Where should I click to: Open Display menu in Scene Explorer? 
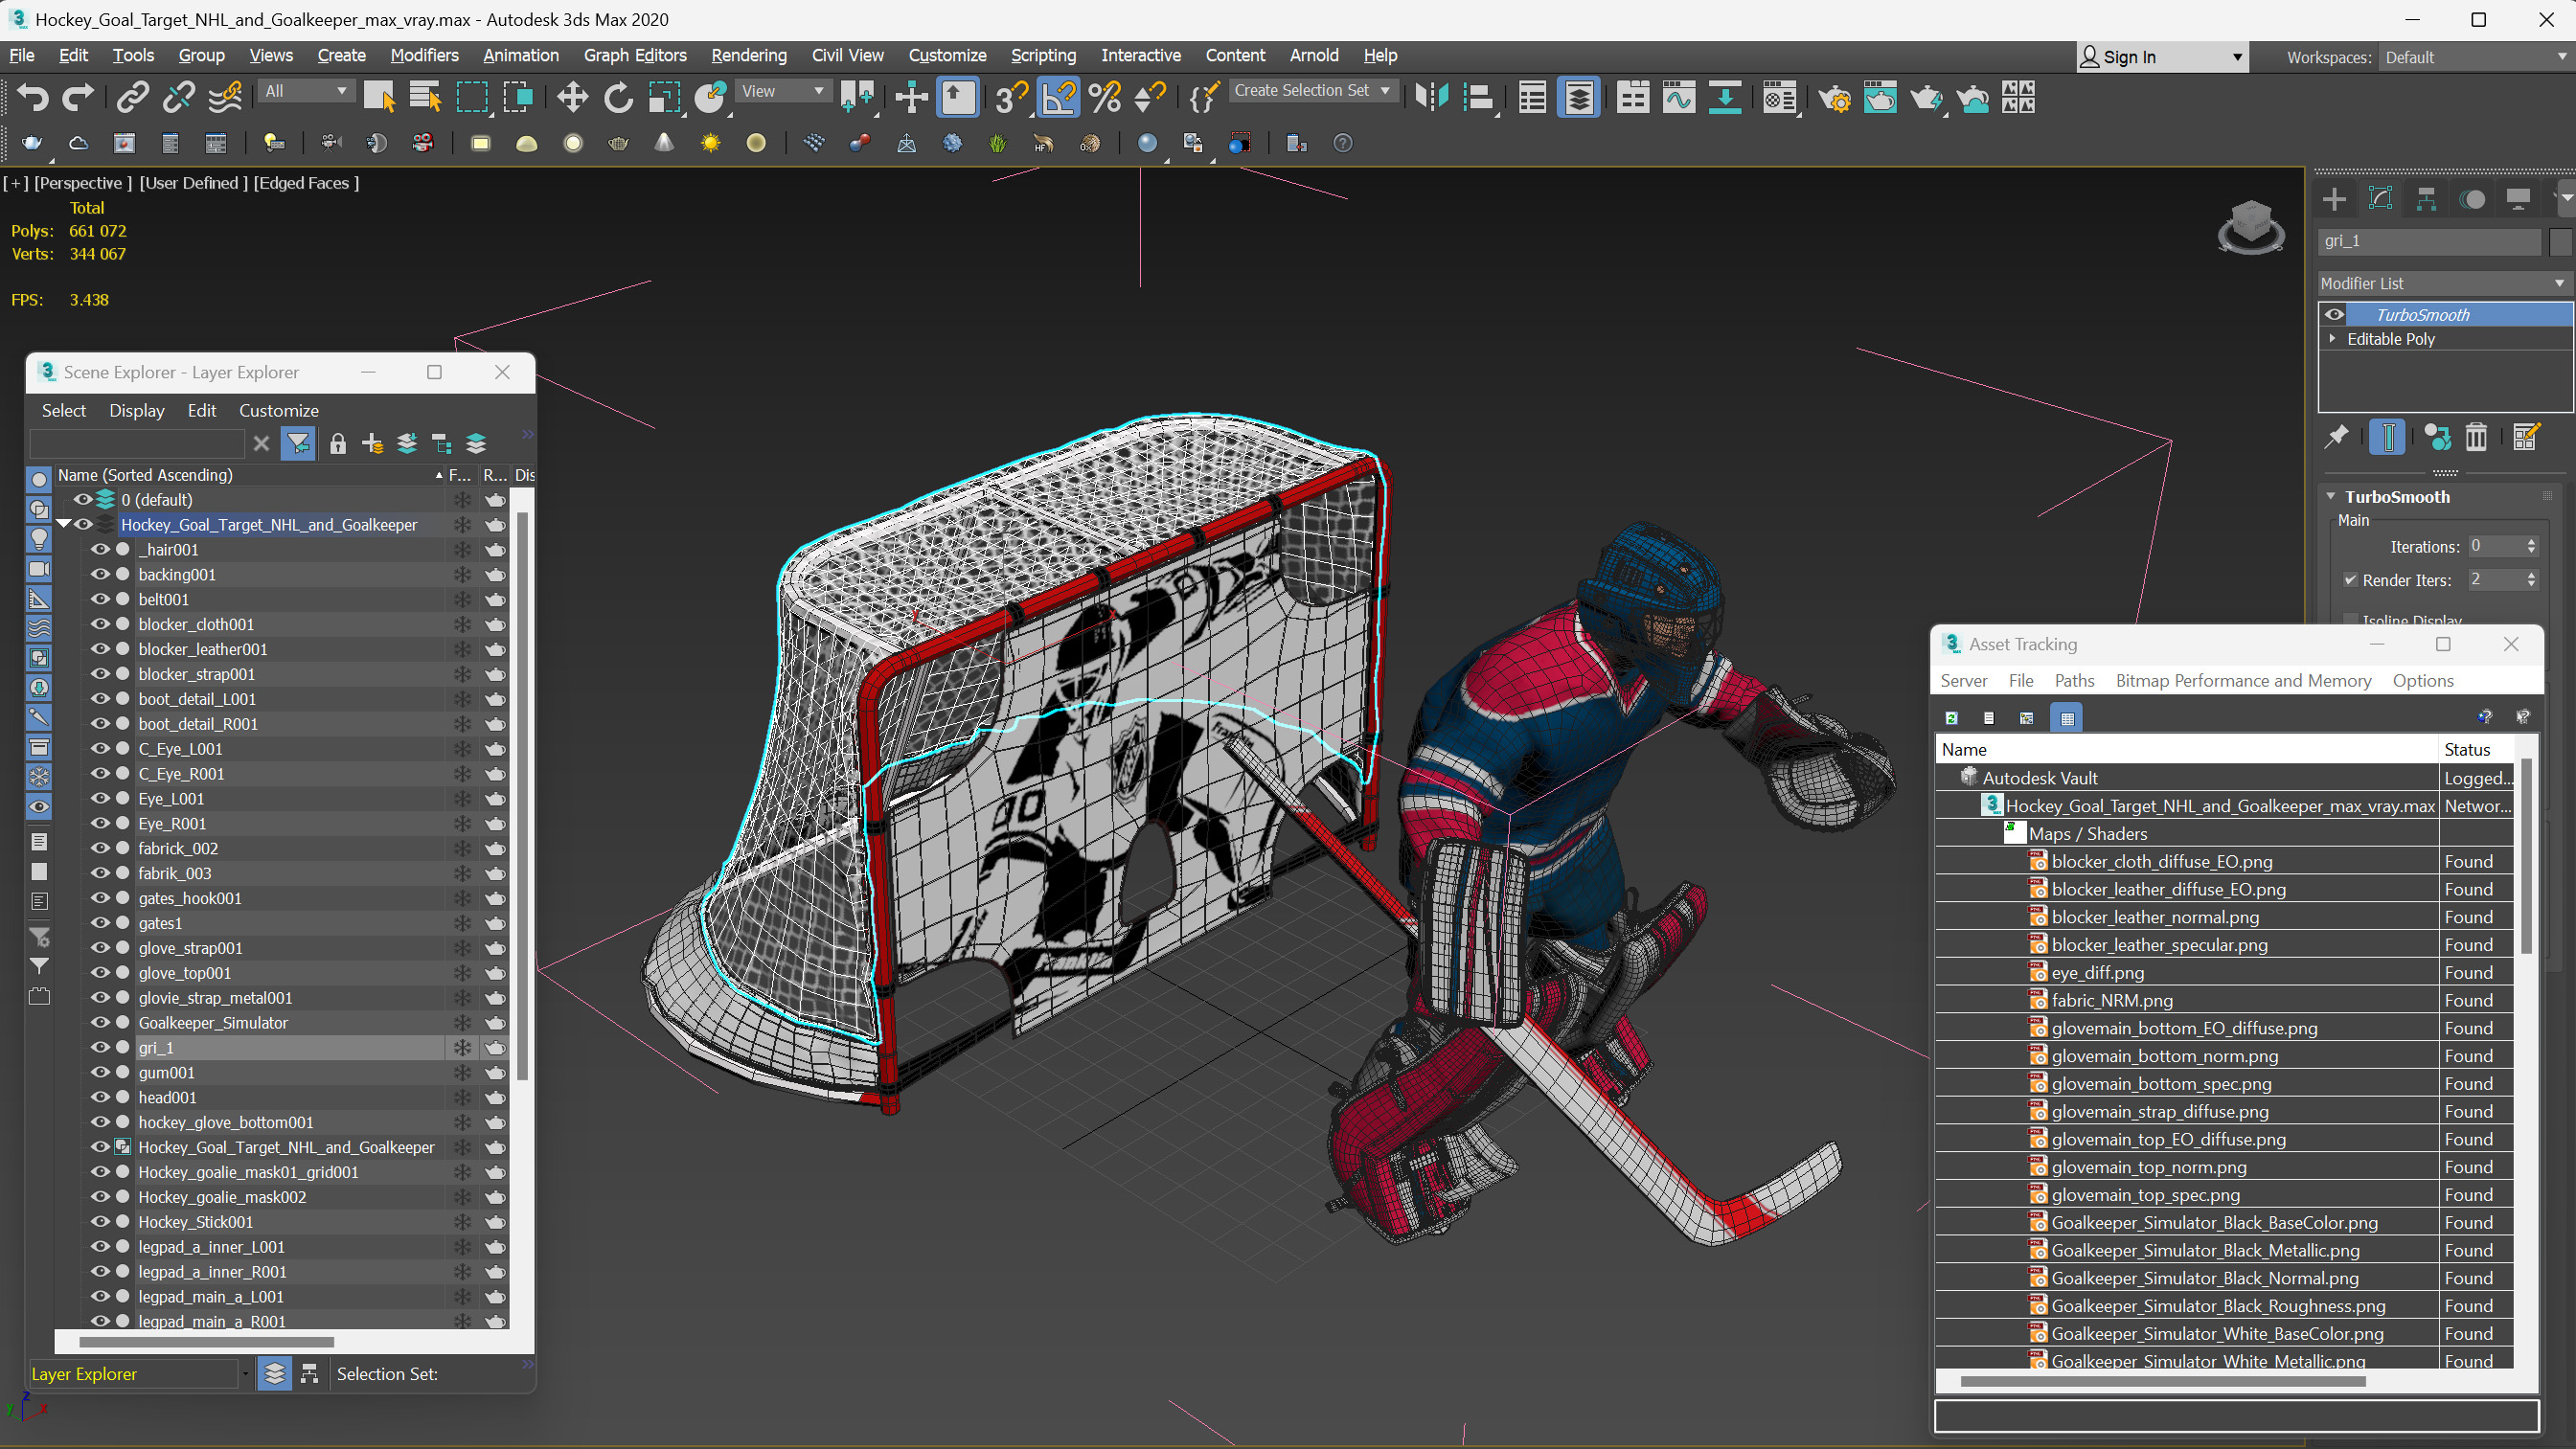(137, 410)
